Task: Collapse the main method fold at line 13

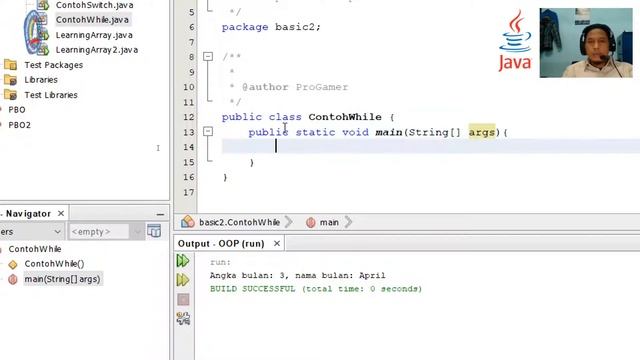Action: pyautogui.click(x=208, y=131)
